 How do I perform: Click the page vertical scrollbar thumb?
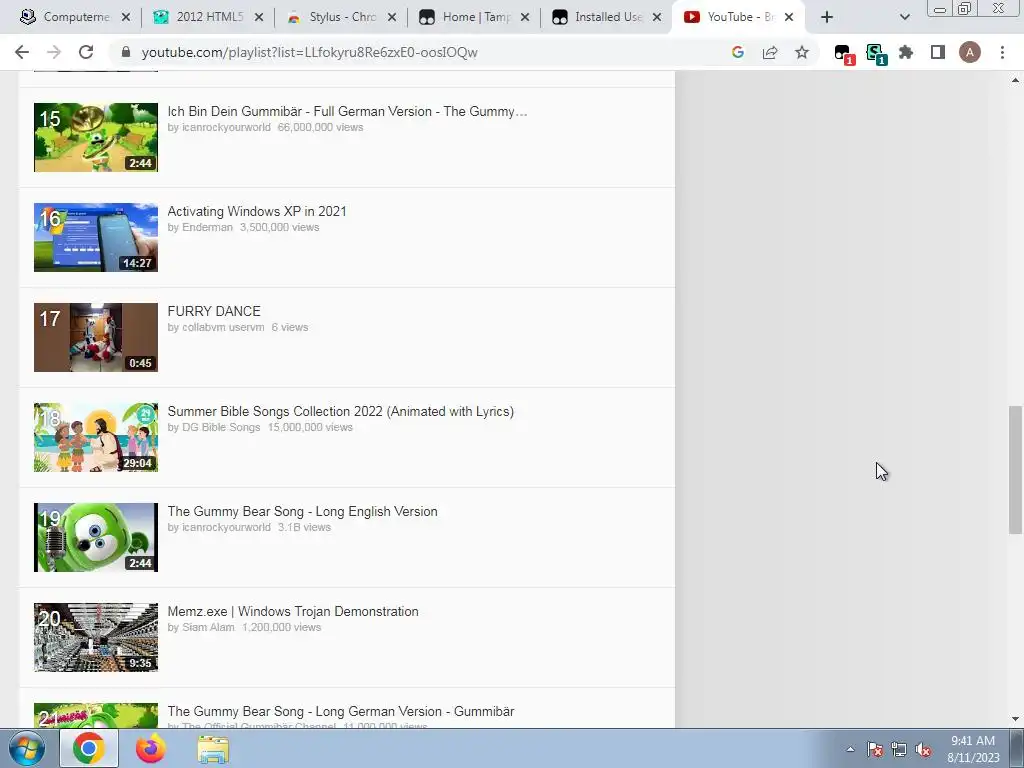coord(1015,470)
